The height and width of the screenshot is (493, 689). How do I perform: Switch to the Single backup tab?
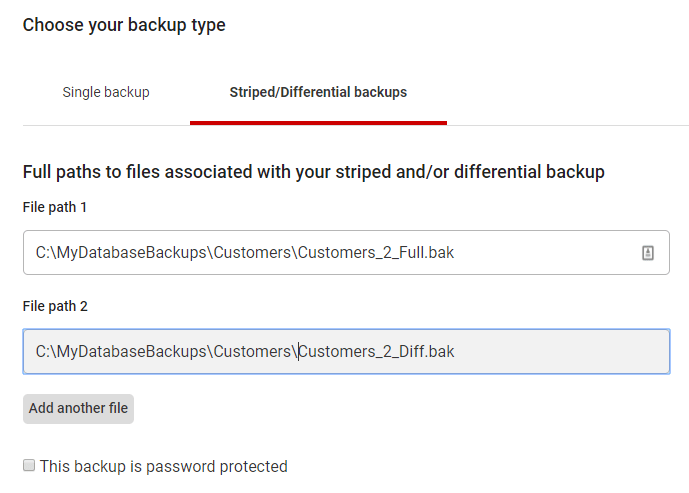click(106, 92)
